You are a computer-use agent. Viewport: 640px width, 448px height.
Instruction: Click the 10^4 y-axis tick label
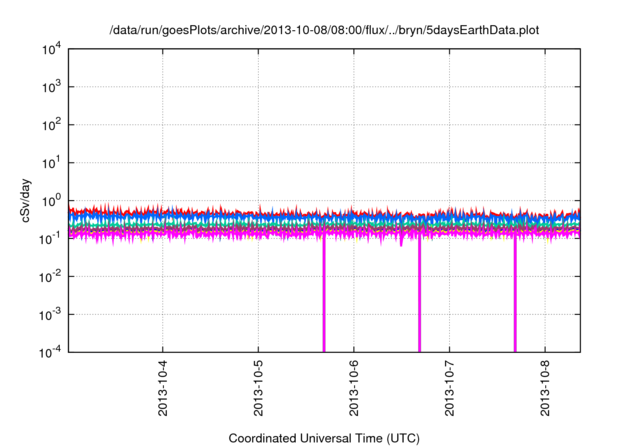(51, 50)
